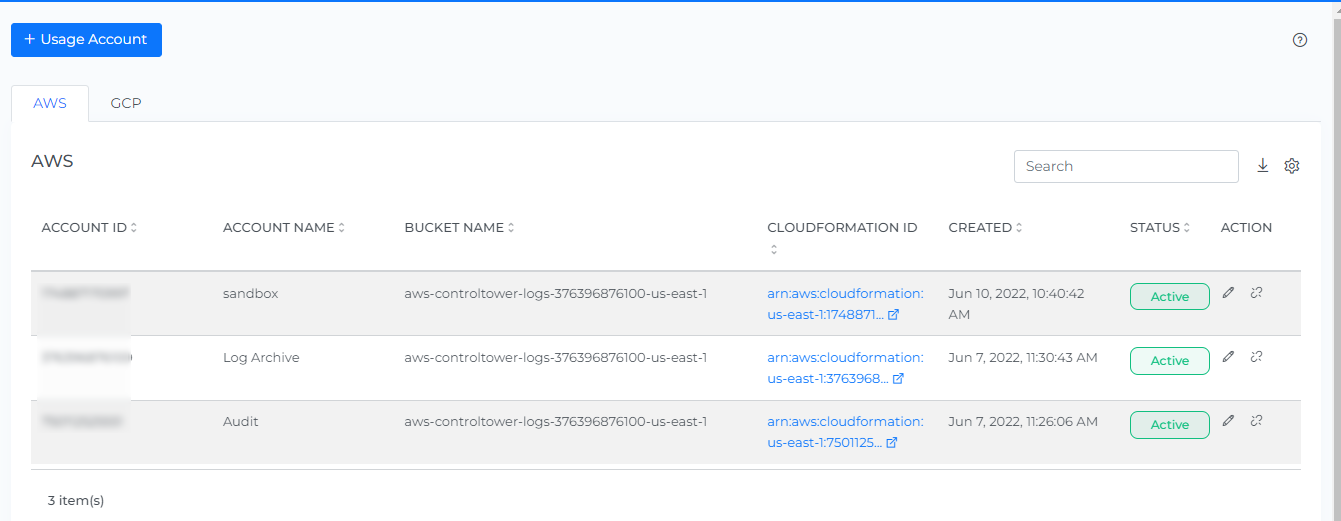The height and width of the screenshot is (521, 1341).
Task: Edit the Log Archive account
Action: 1229,357
